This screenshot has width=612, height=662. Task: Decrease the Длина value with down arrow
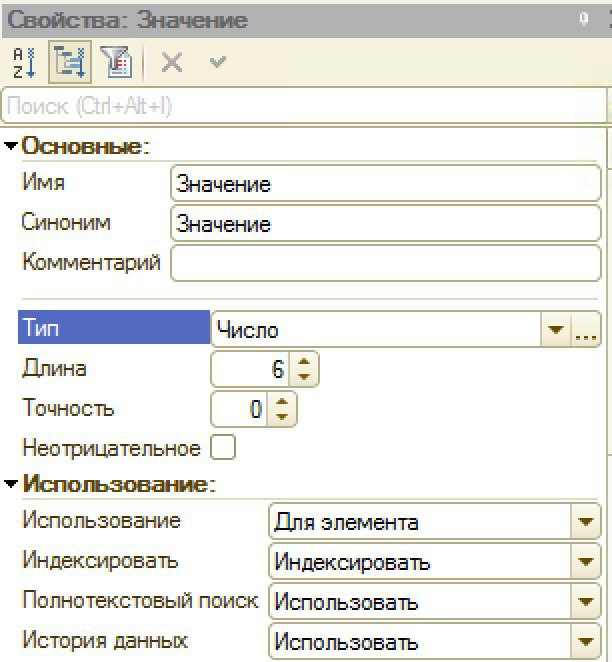coord(304,377)
